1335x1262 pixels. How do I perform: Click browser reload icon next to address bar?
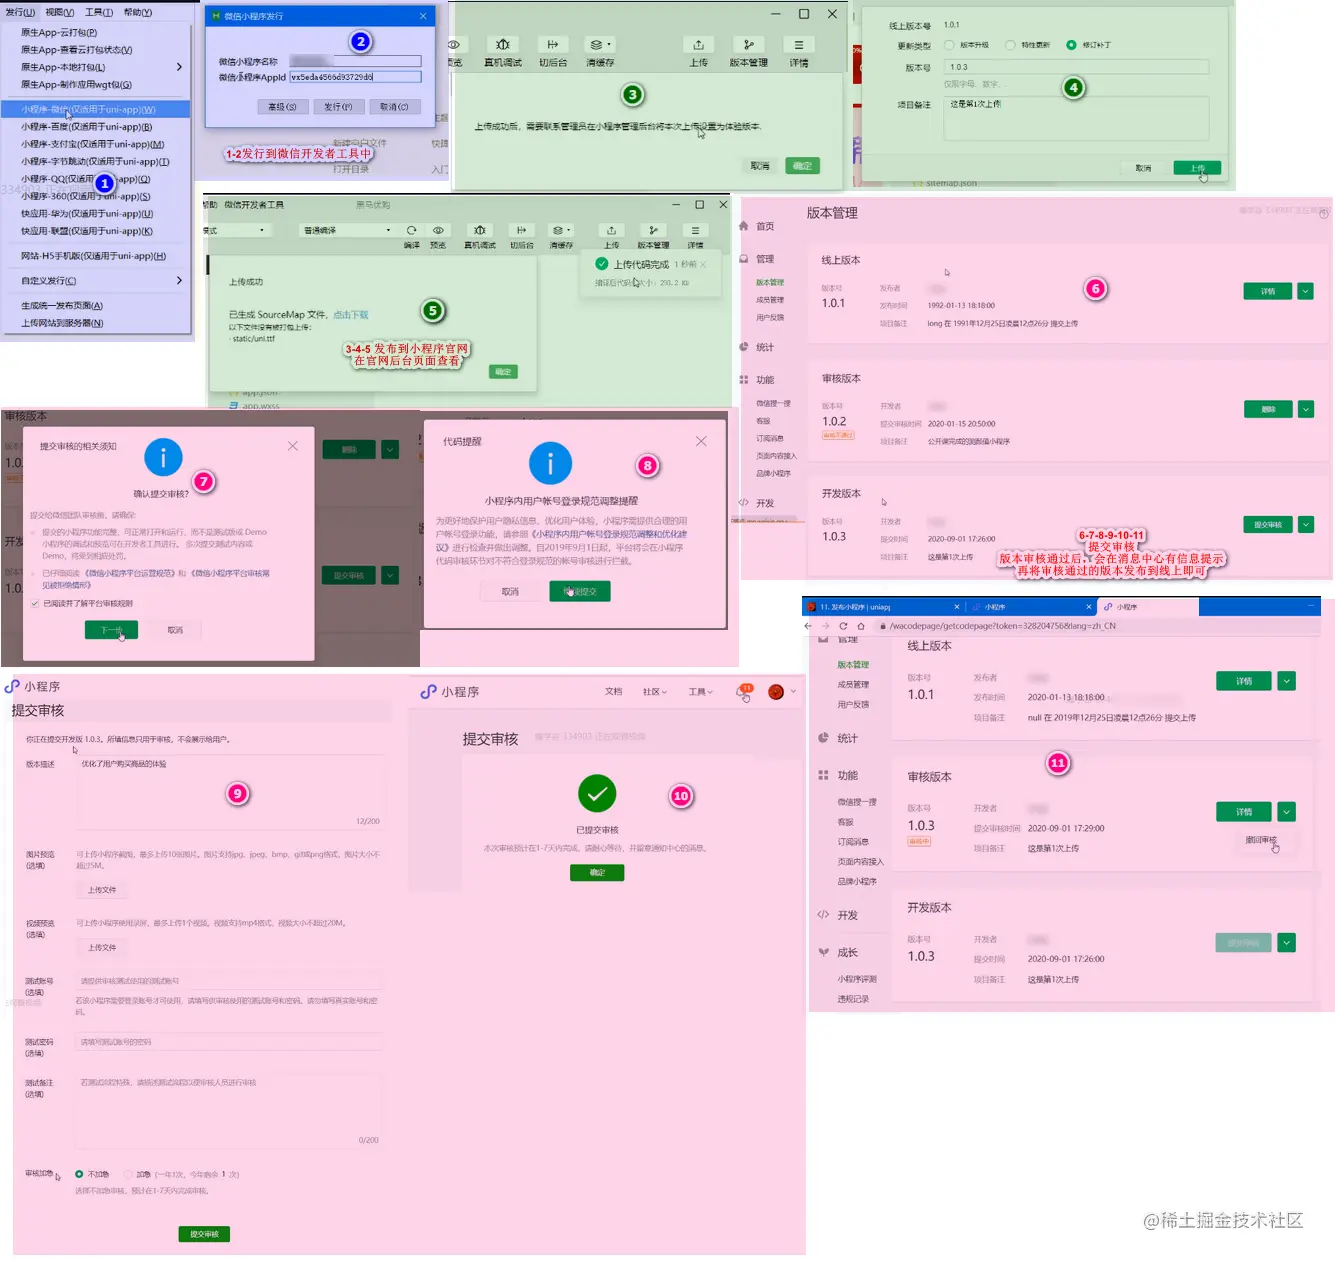[x=843, y=626]
